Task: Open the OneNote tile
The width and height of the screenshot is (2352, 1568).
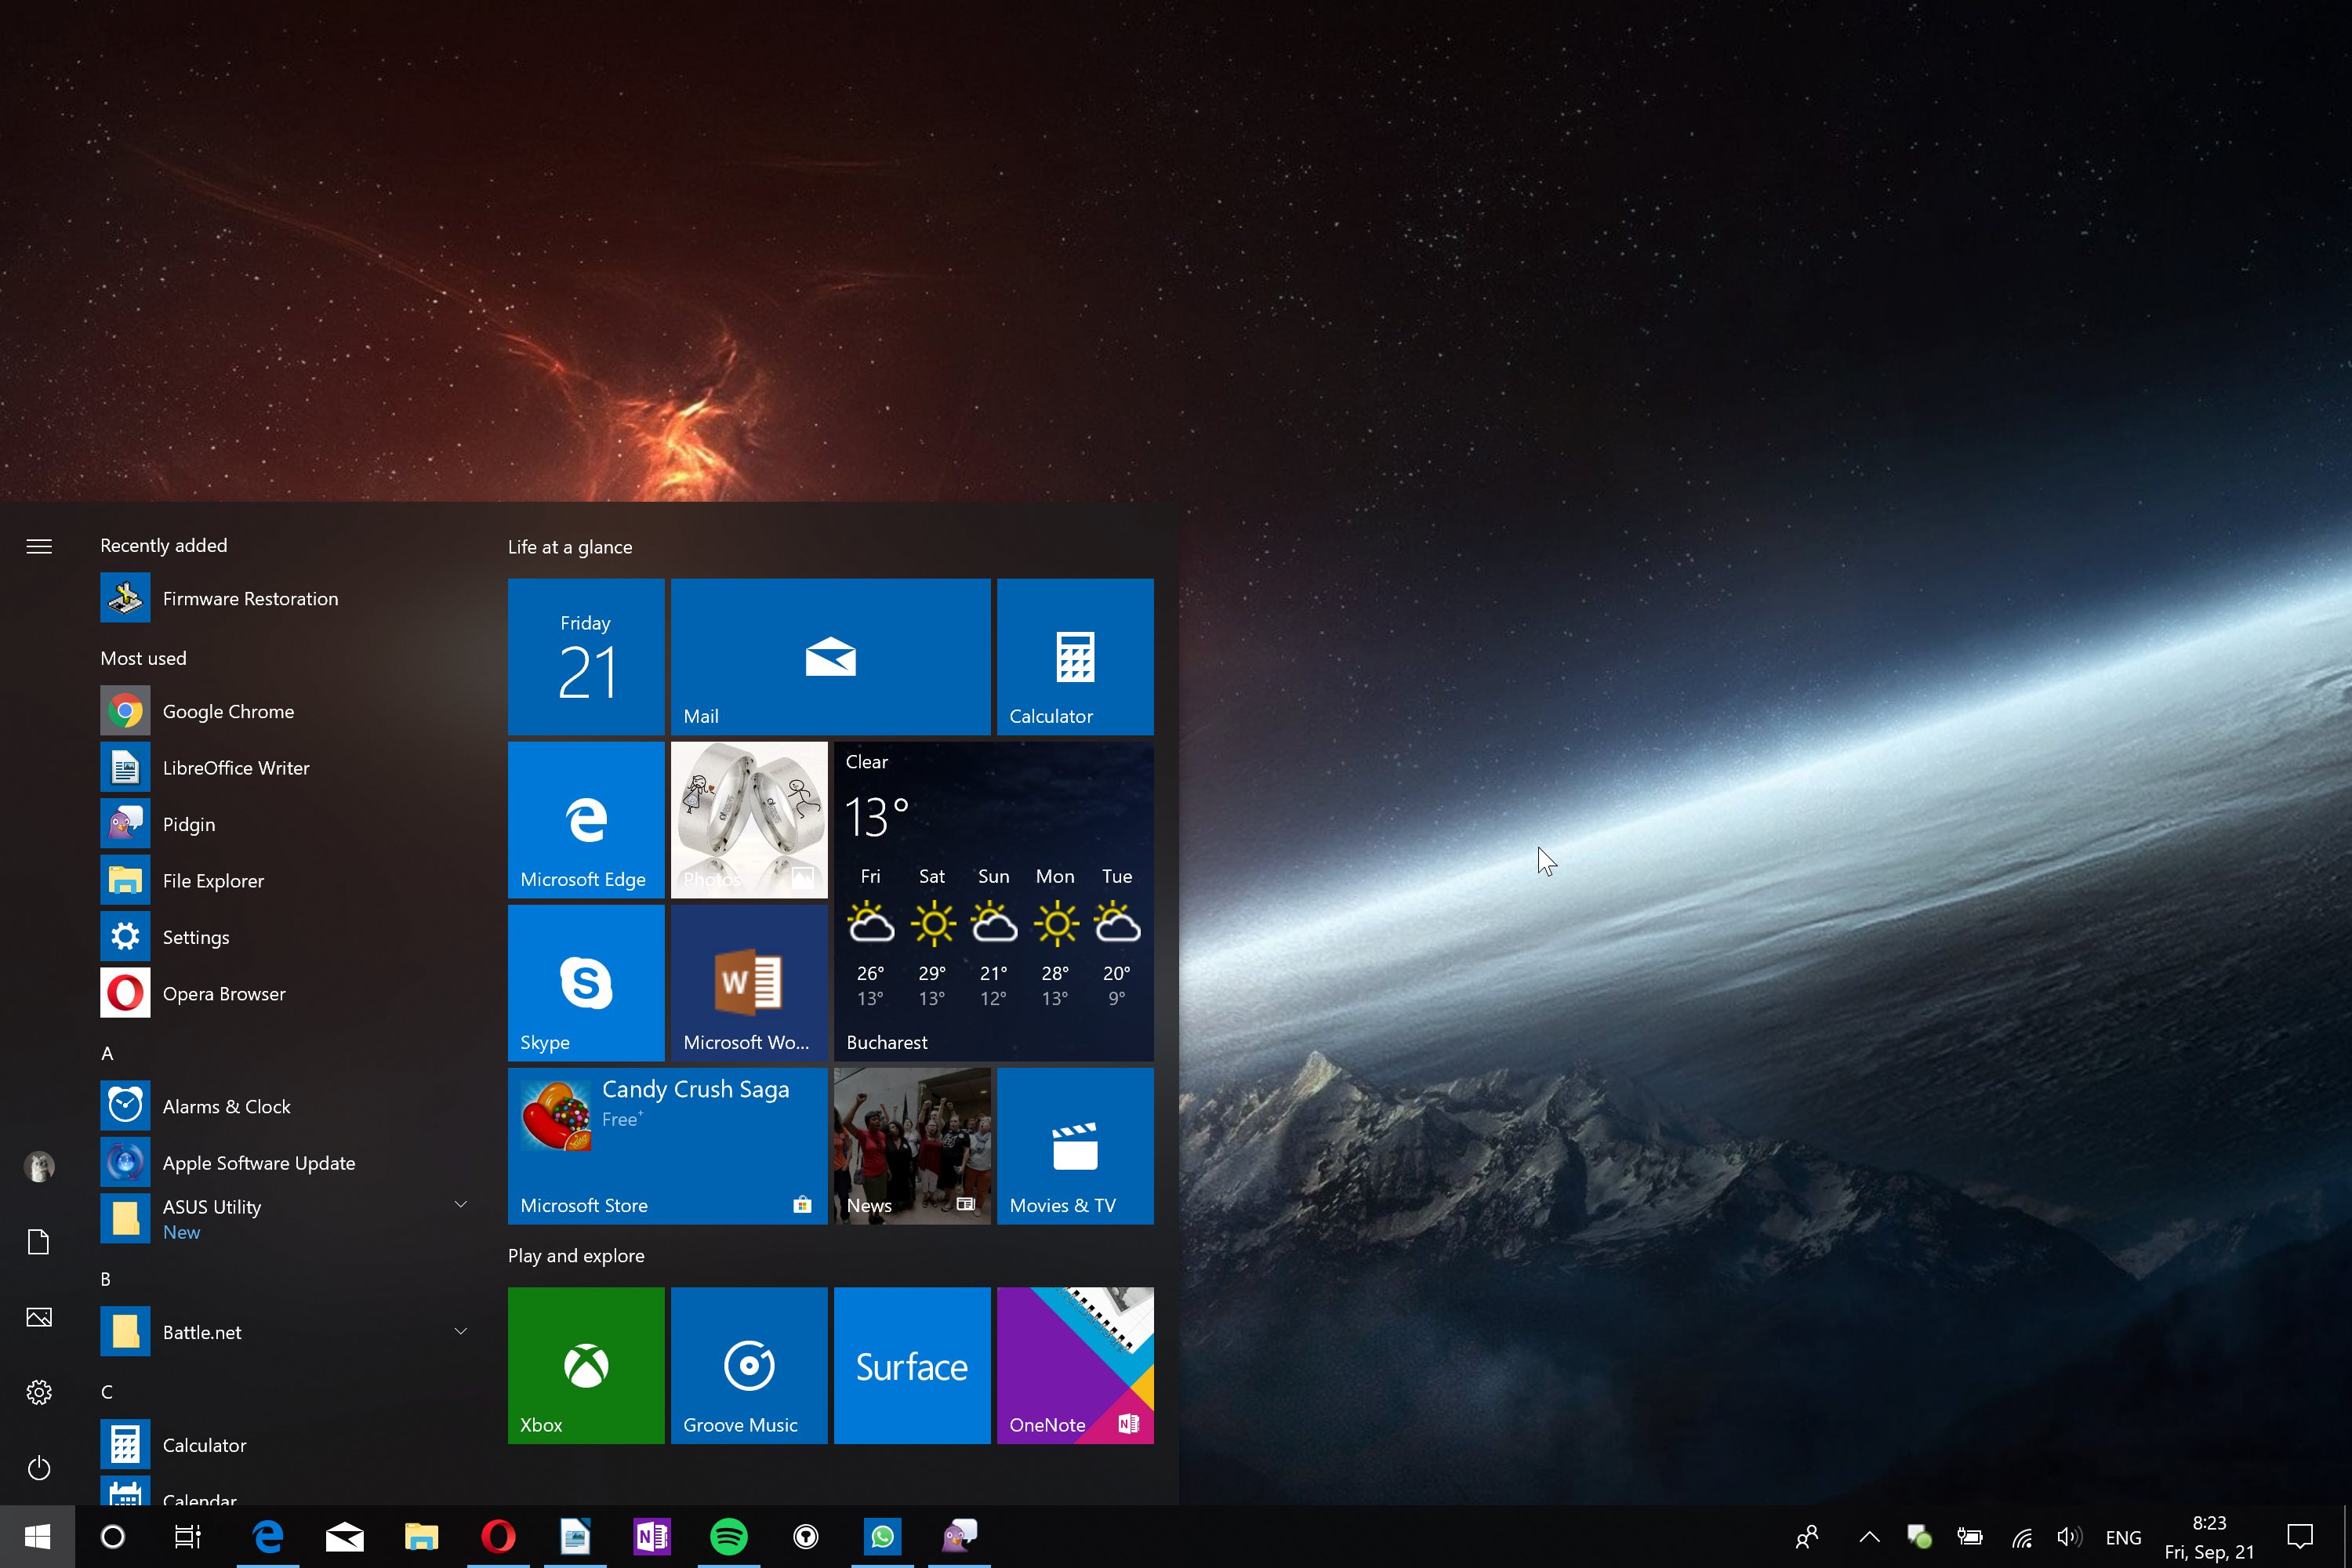Action: point(1075,1365)
